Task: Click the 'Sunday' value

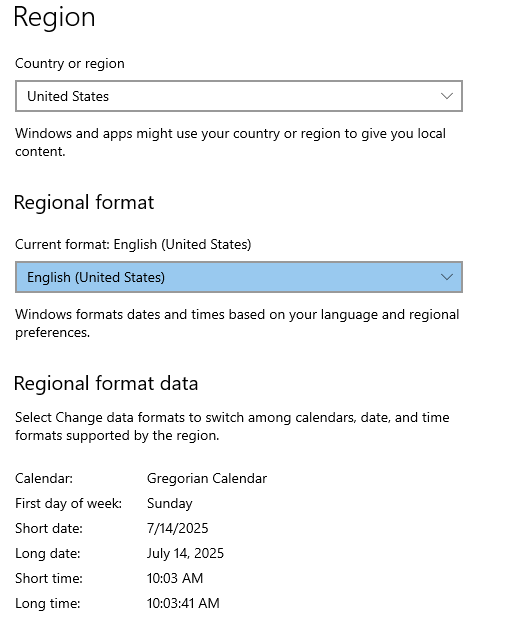Action: click(x=170, y=504)
